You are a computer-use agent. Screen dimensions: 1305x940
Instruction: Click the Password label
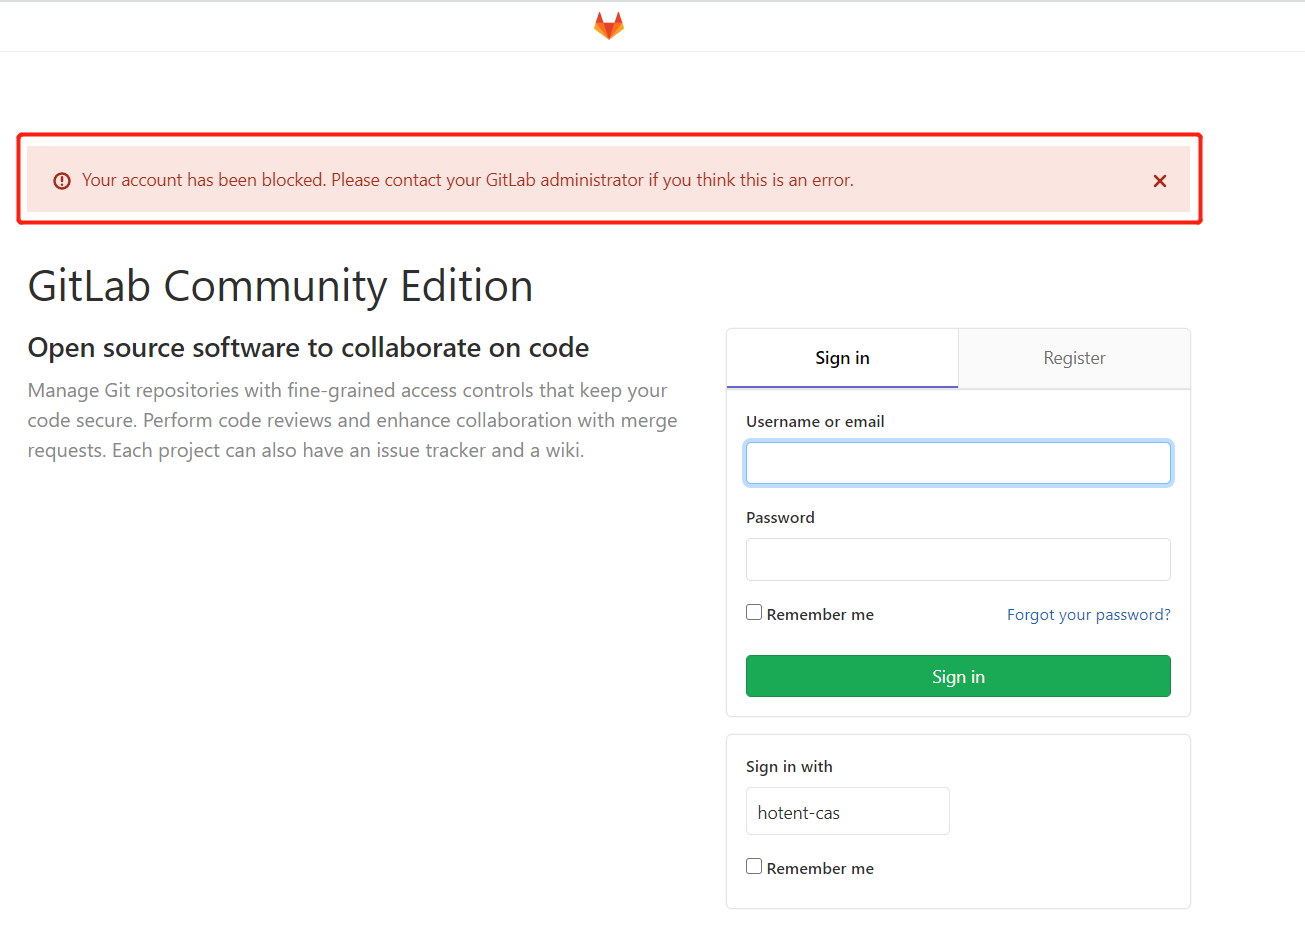780,518
